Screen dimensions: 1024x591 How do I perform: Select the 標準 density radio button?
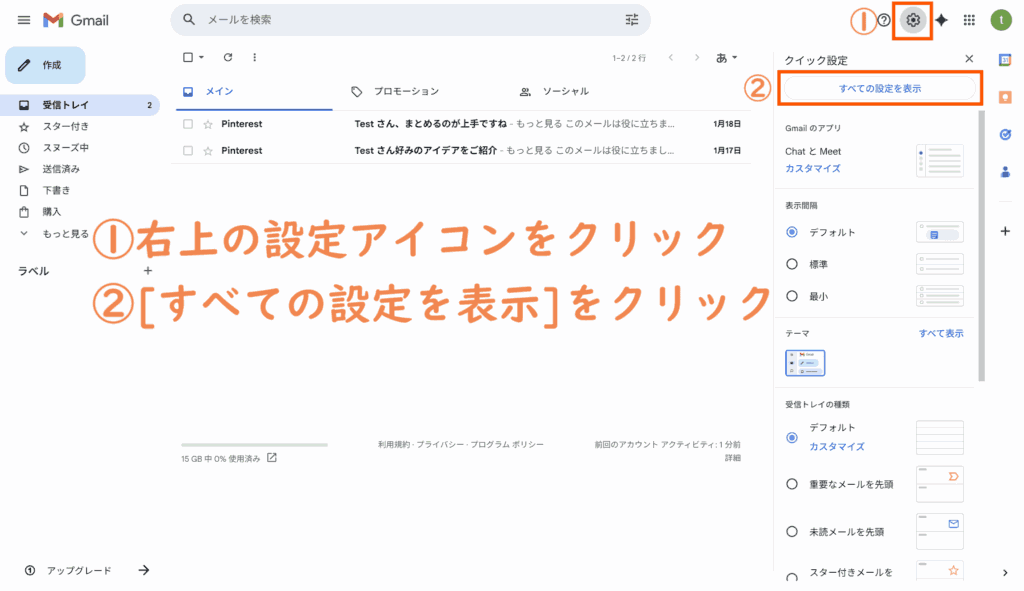tap(792, 264)
